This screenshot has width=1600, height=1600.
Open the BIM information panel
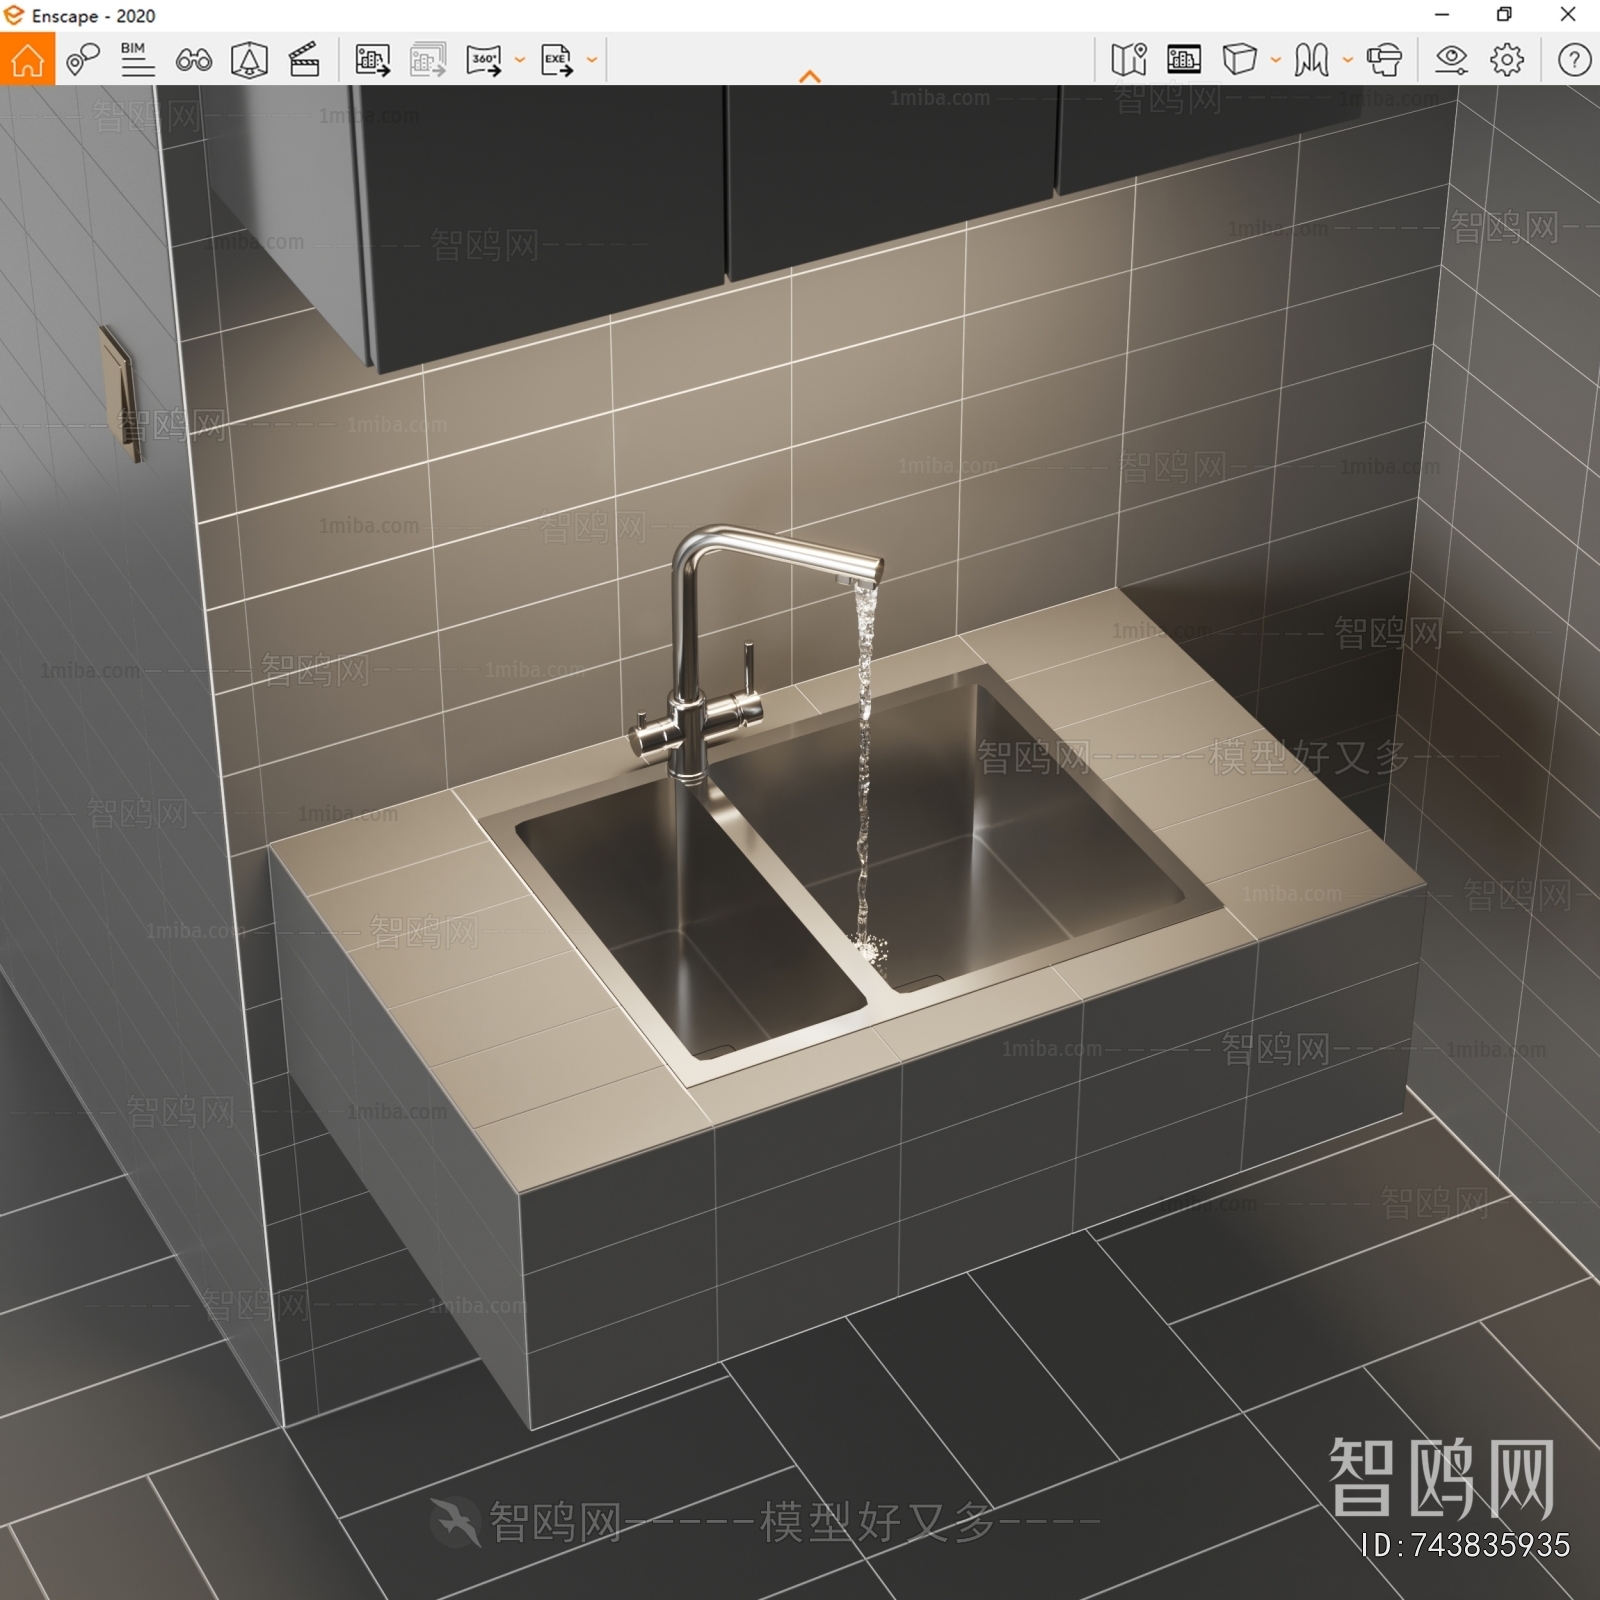pyautogui.click(x=137, y=60)
